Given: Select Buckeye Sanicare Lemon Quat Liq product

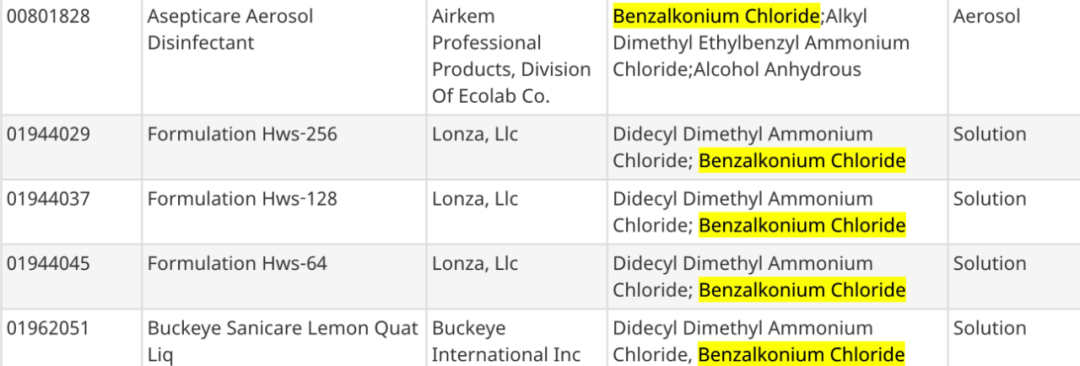Looking at the screenshot, I should click(283, 342).
